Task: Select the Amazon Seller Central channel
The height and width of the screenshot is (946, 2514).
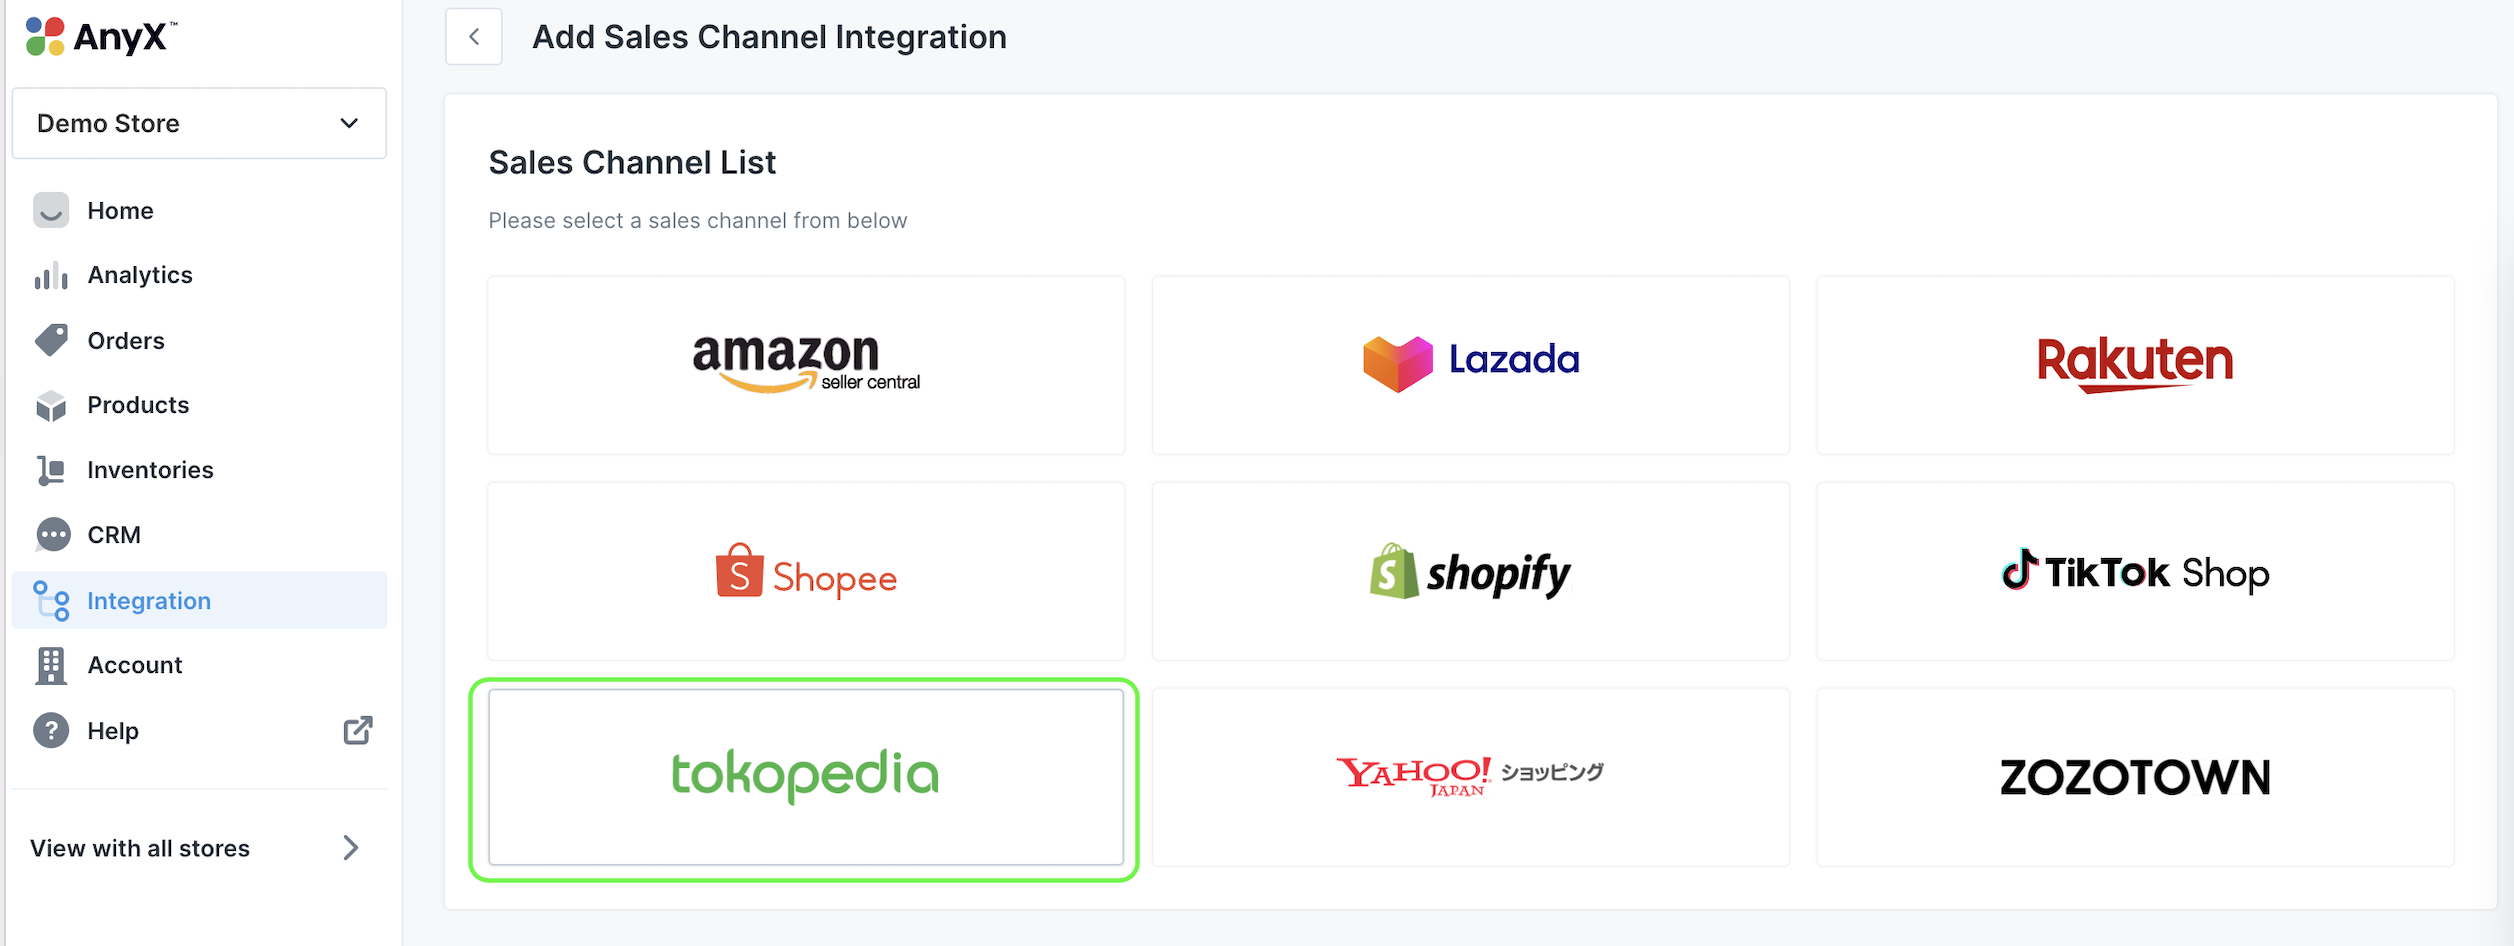Action: (x=806, y=365)
